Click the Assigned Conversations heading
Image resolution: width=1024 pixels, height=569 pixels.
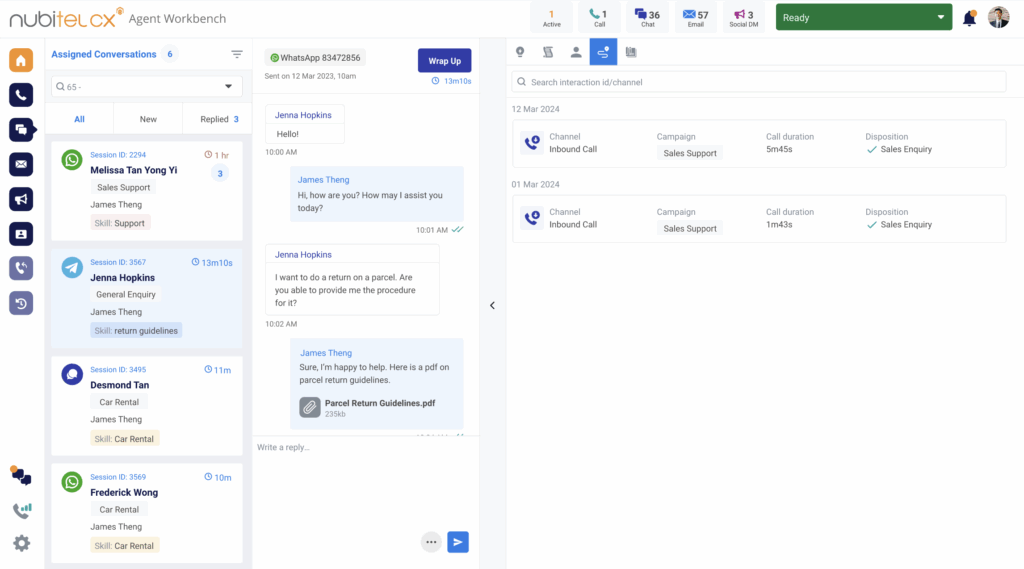(104, 54)
